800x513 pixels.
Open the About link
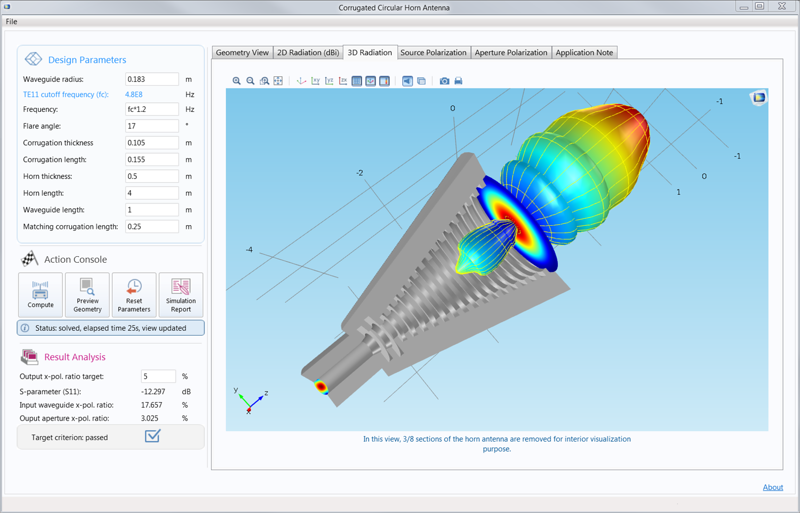[x=773, y=488]
